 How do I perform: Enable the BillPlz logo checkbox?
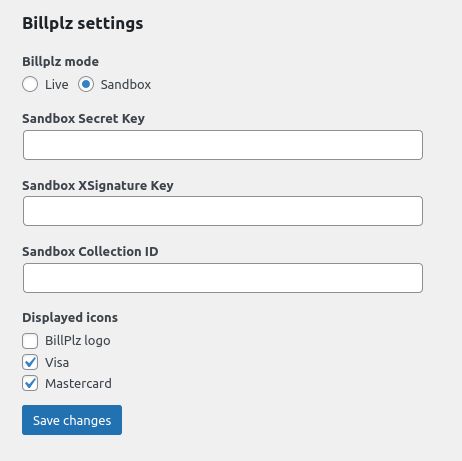[30, 341]
